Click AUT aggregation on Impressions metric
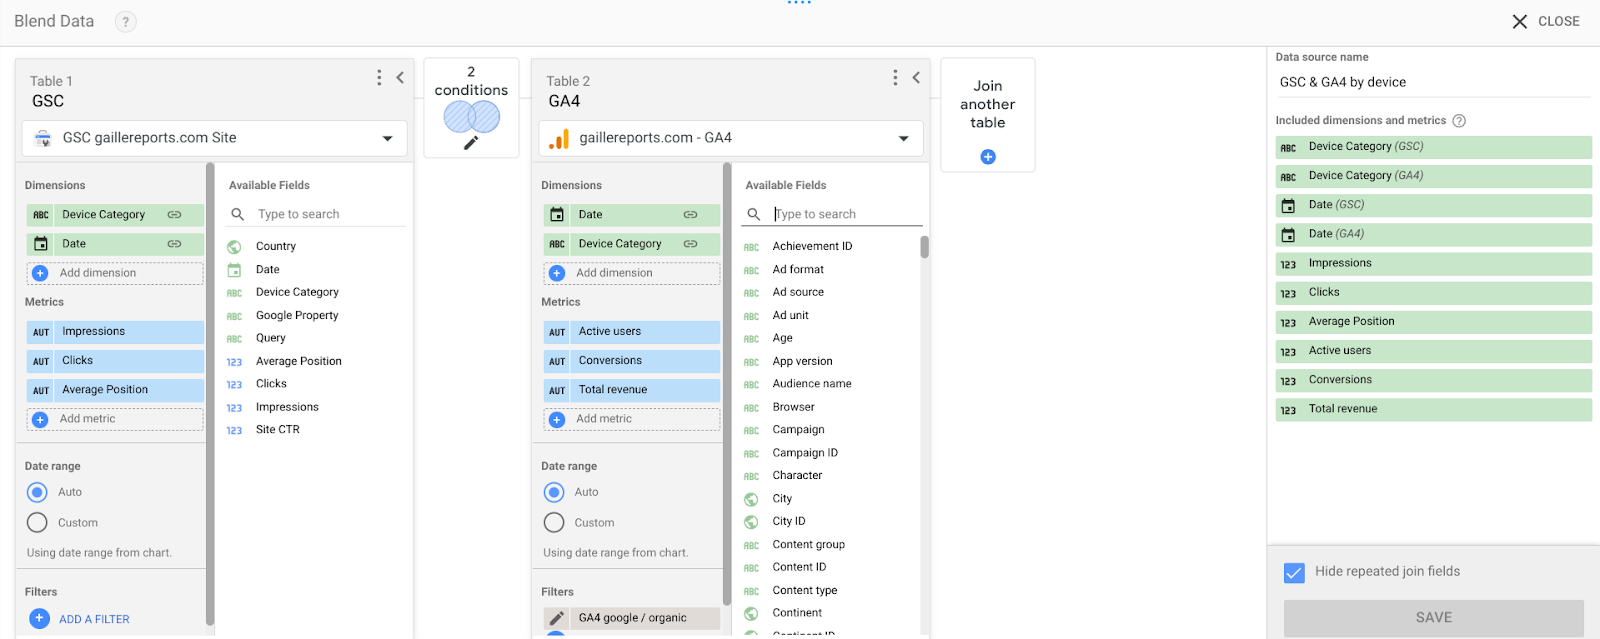1600x639 pixels. (41, 332)
